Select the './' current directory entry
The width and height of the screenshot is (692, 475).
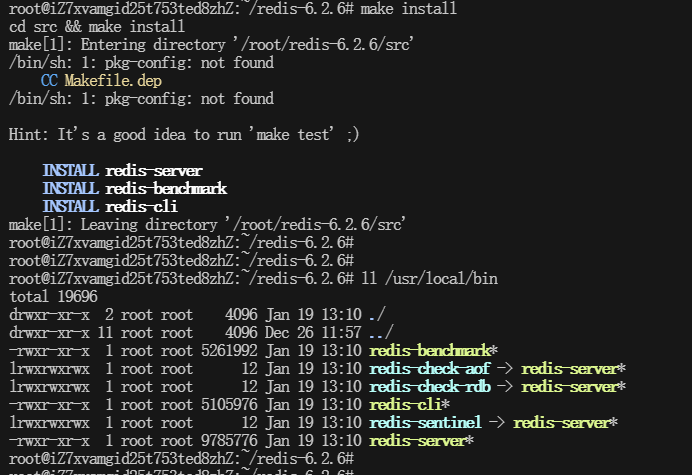(377, 315)
